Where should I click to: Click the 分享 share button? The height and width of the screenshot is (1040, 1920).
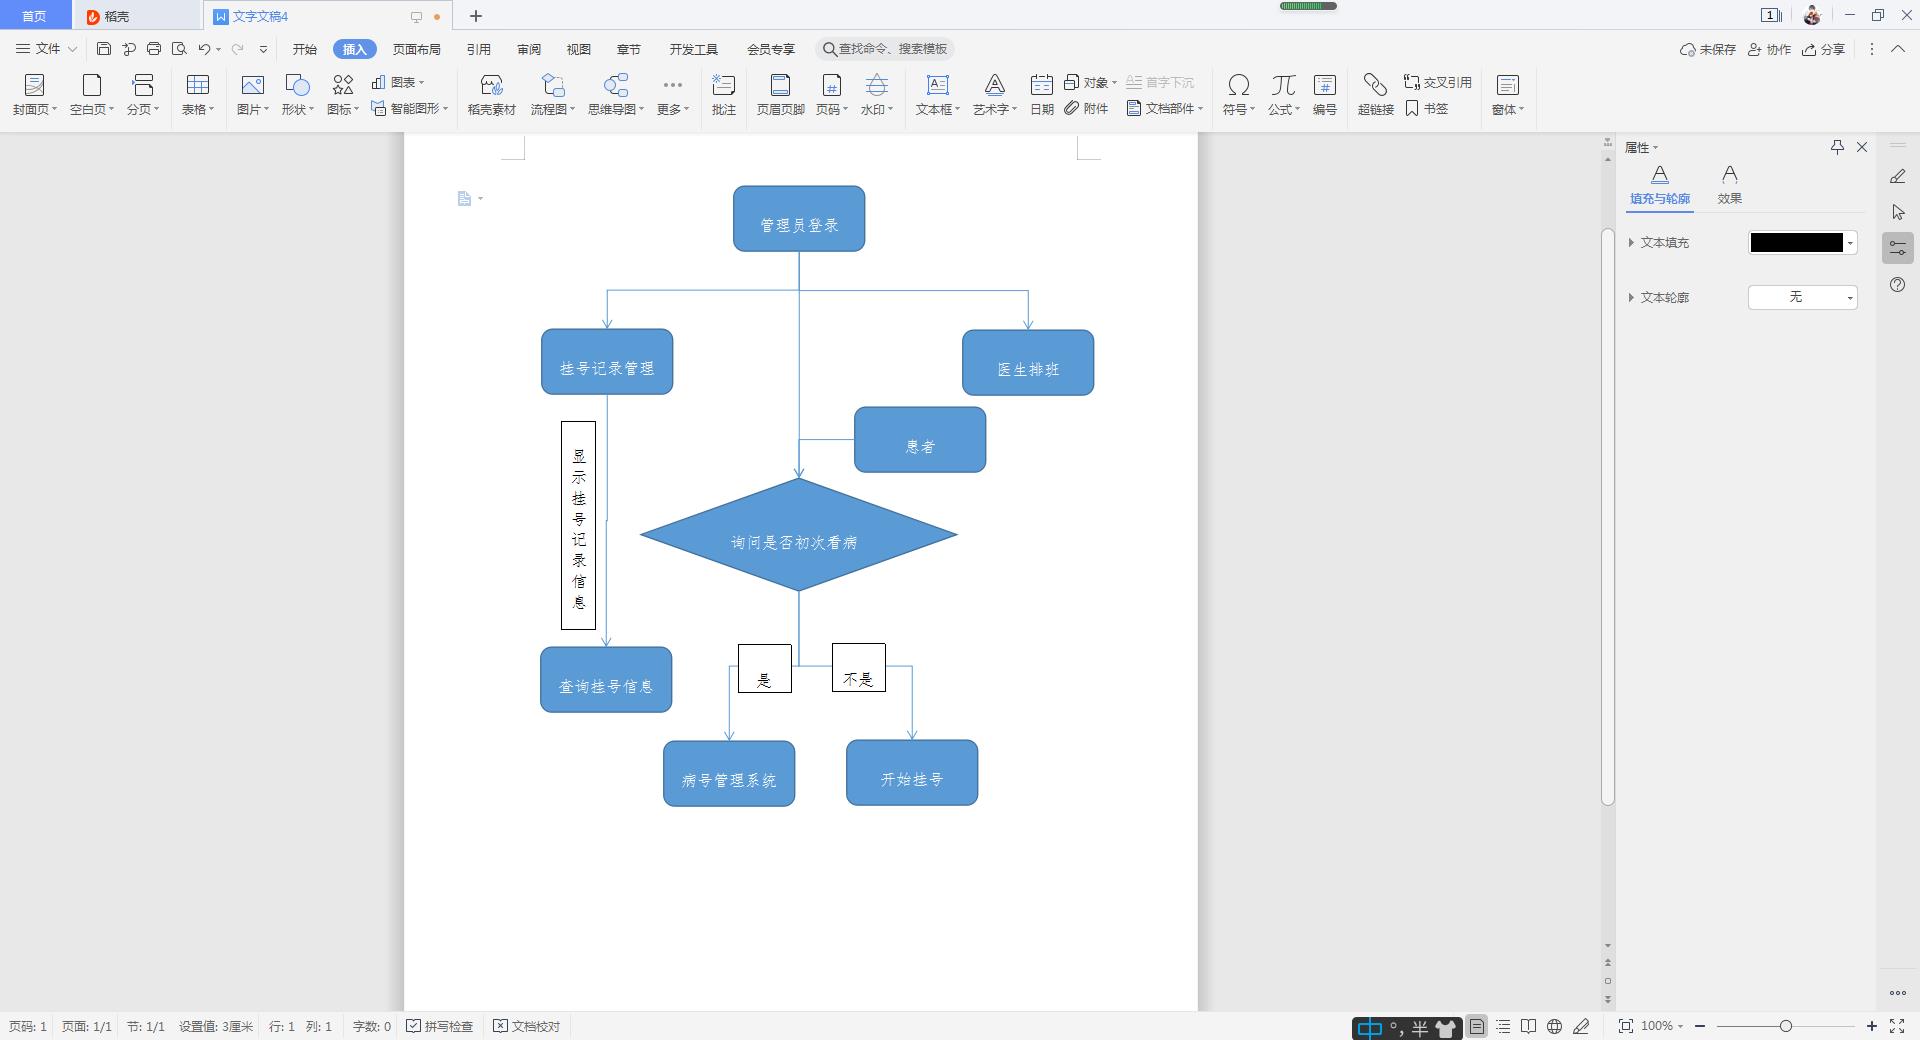click(x=1823, y=49)
